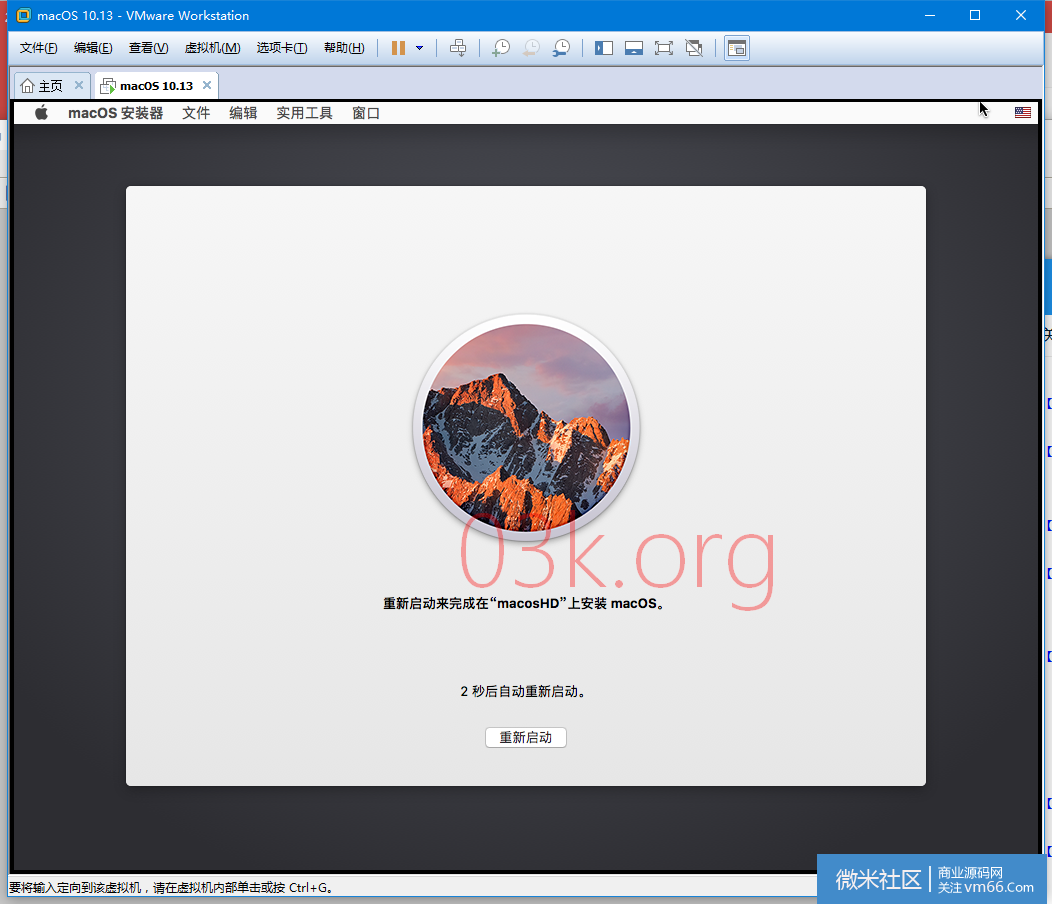Open the power options dropdown arrow
1052x904 pixels.
click(x=419, y=48)
